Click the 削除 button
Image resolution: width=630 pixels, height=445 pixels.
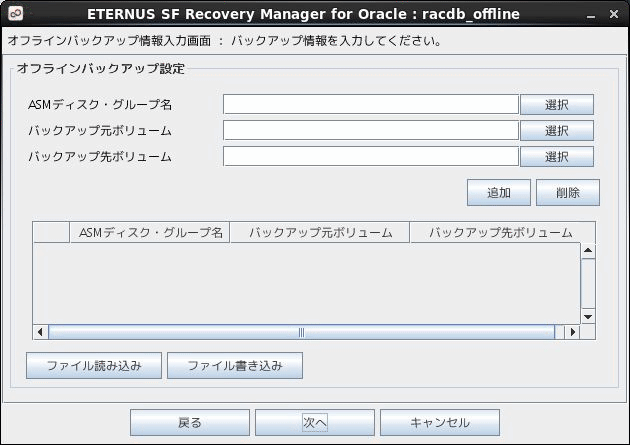[568, 192]
